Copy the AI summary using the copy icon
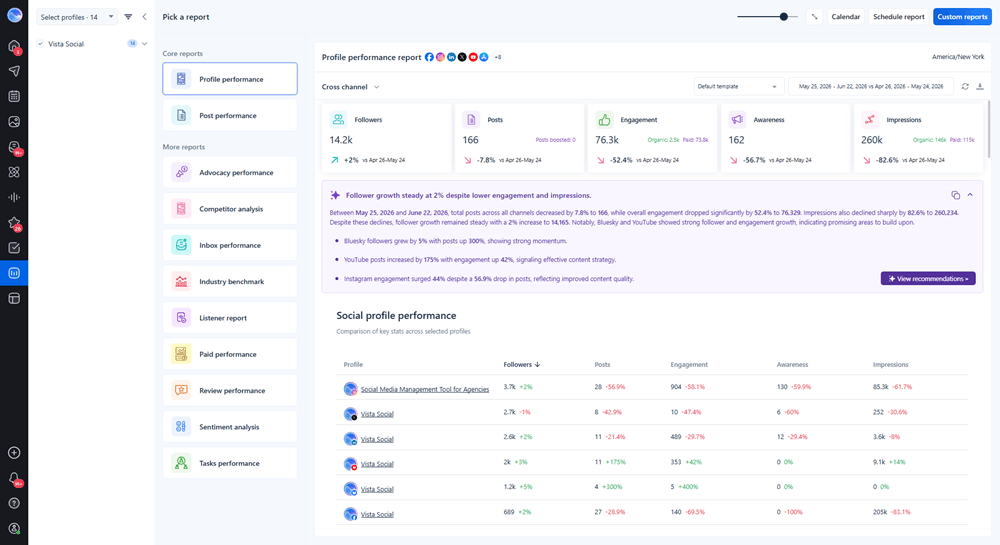This screenshot has height=545, width=1000. point(955,195)
